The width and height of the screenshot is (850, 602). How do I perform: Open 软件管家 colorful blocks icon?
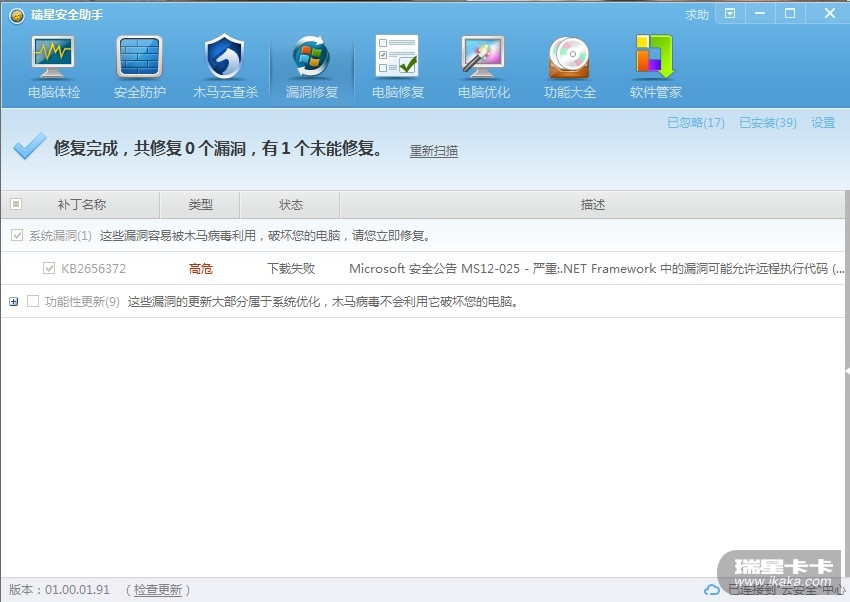click(x=655, y=56)
